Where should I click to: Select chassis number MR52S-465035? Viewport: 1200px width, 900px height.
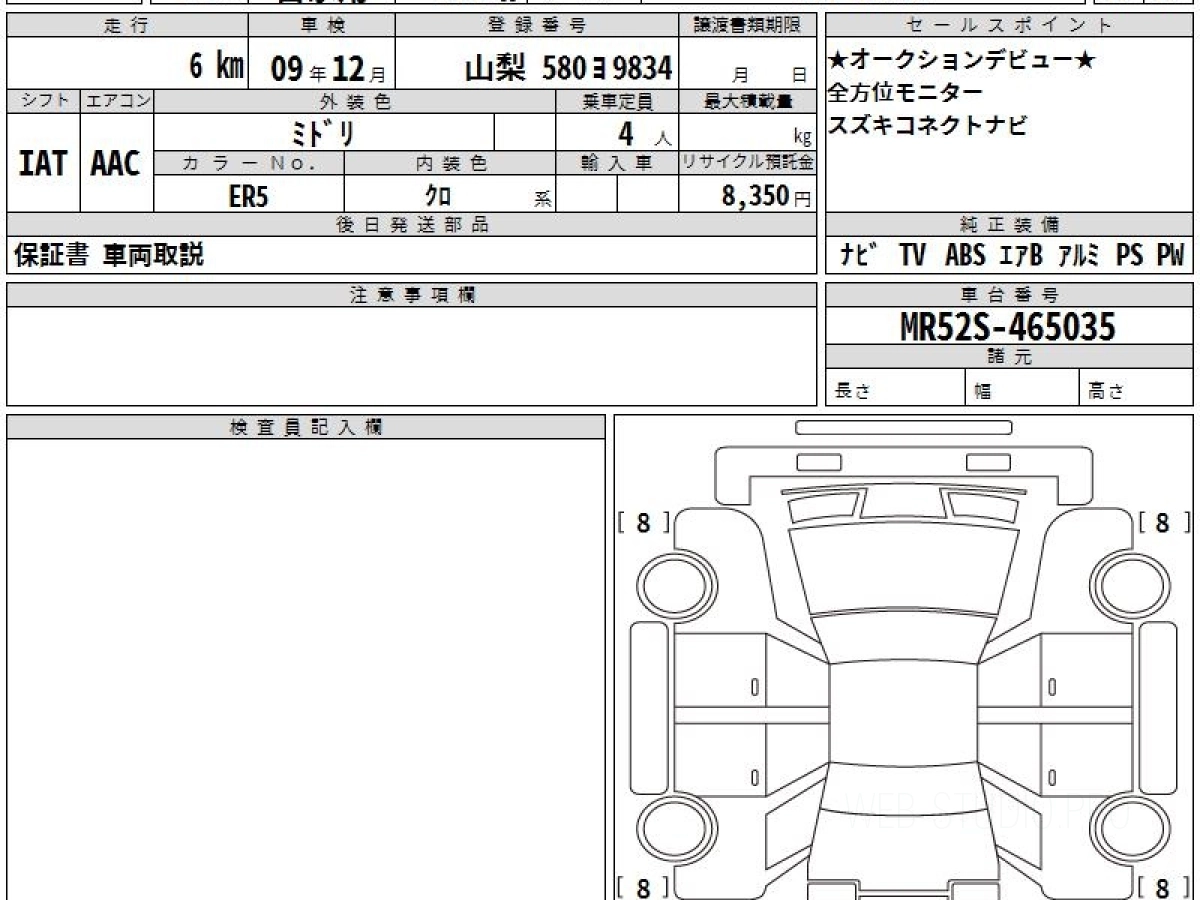tap(1007, 326)
